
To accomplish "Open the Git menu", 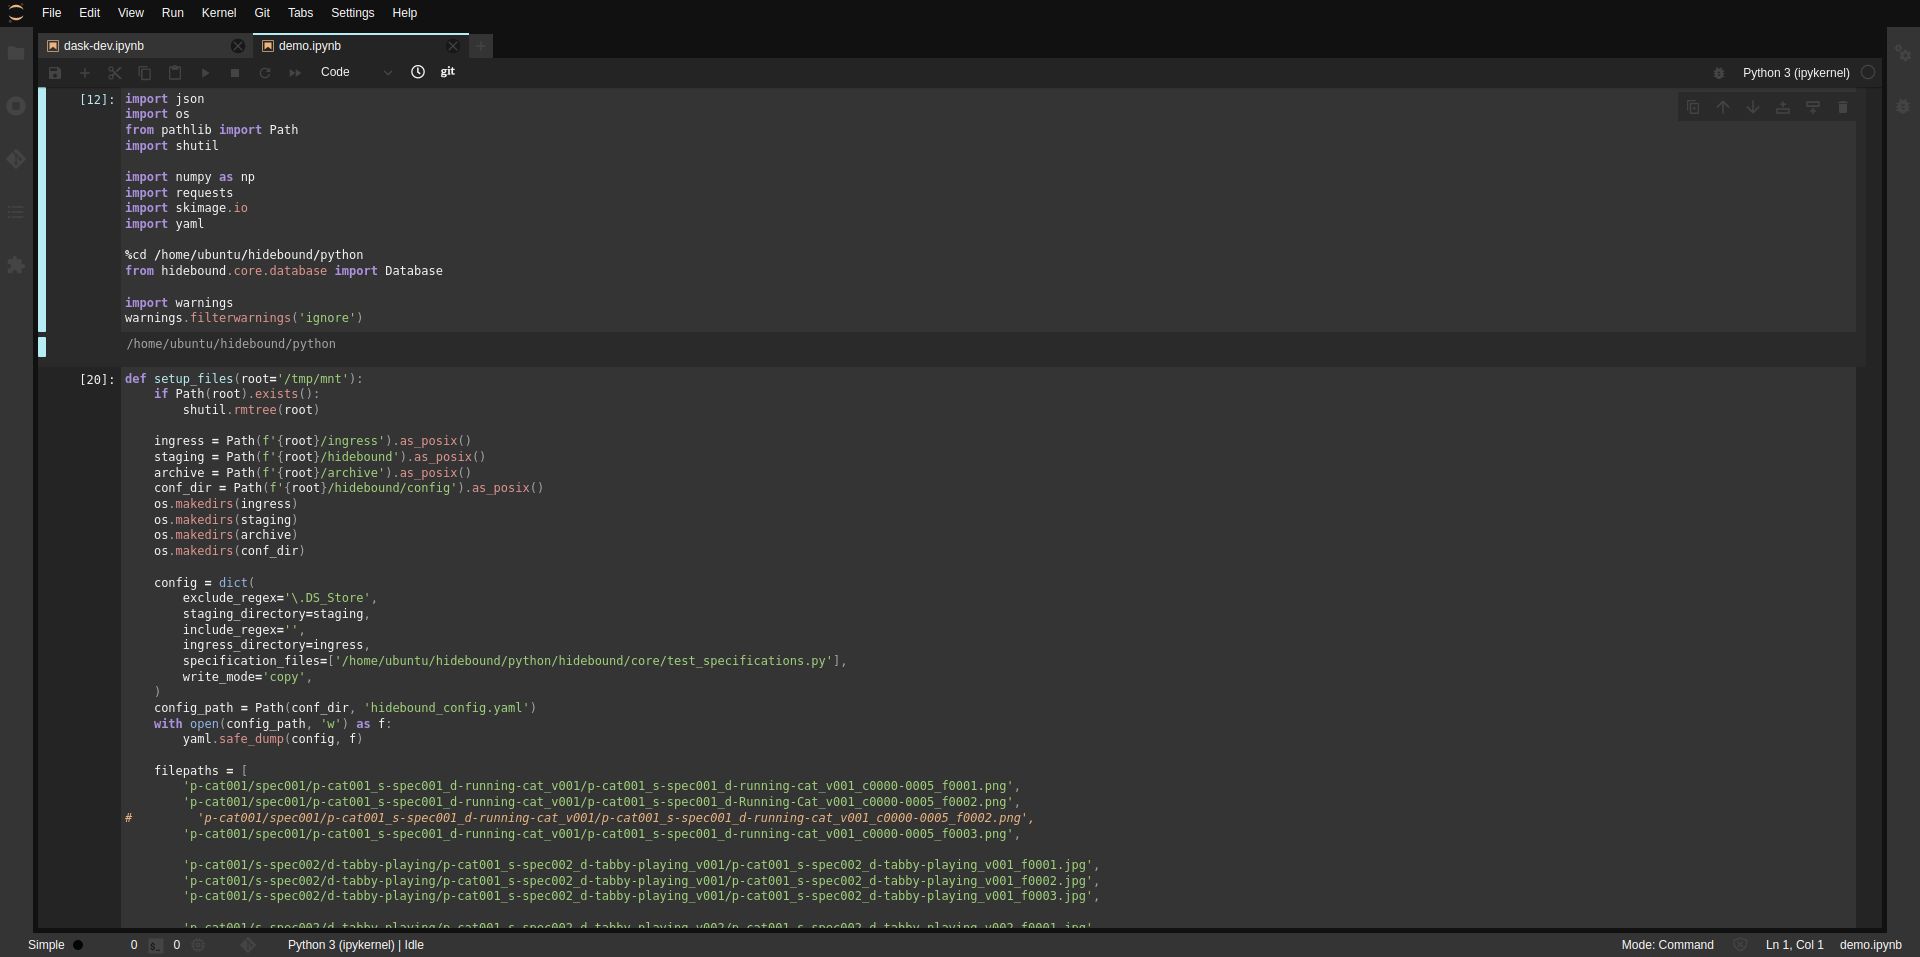I will coord(262,13).
